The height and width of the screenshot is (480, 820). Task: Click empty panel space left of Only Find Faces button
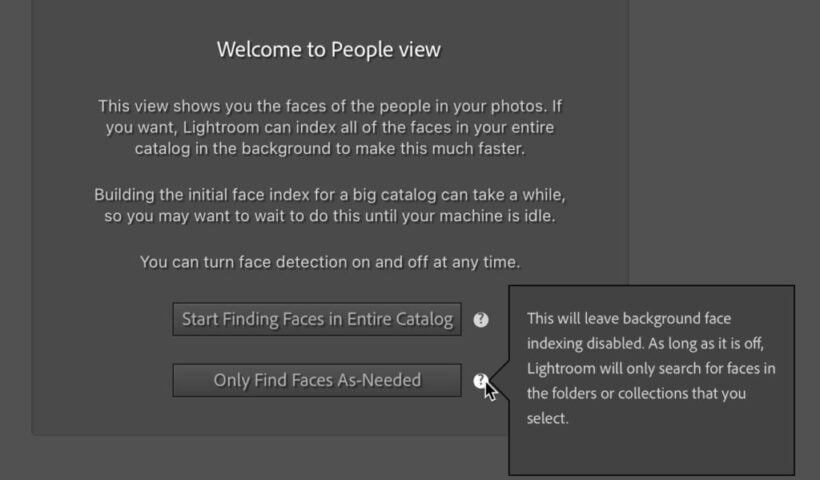pos(100,380)
